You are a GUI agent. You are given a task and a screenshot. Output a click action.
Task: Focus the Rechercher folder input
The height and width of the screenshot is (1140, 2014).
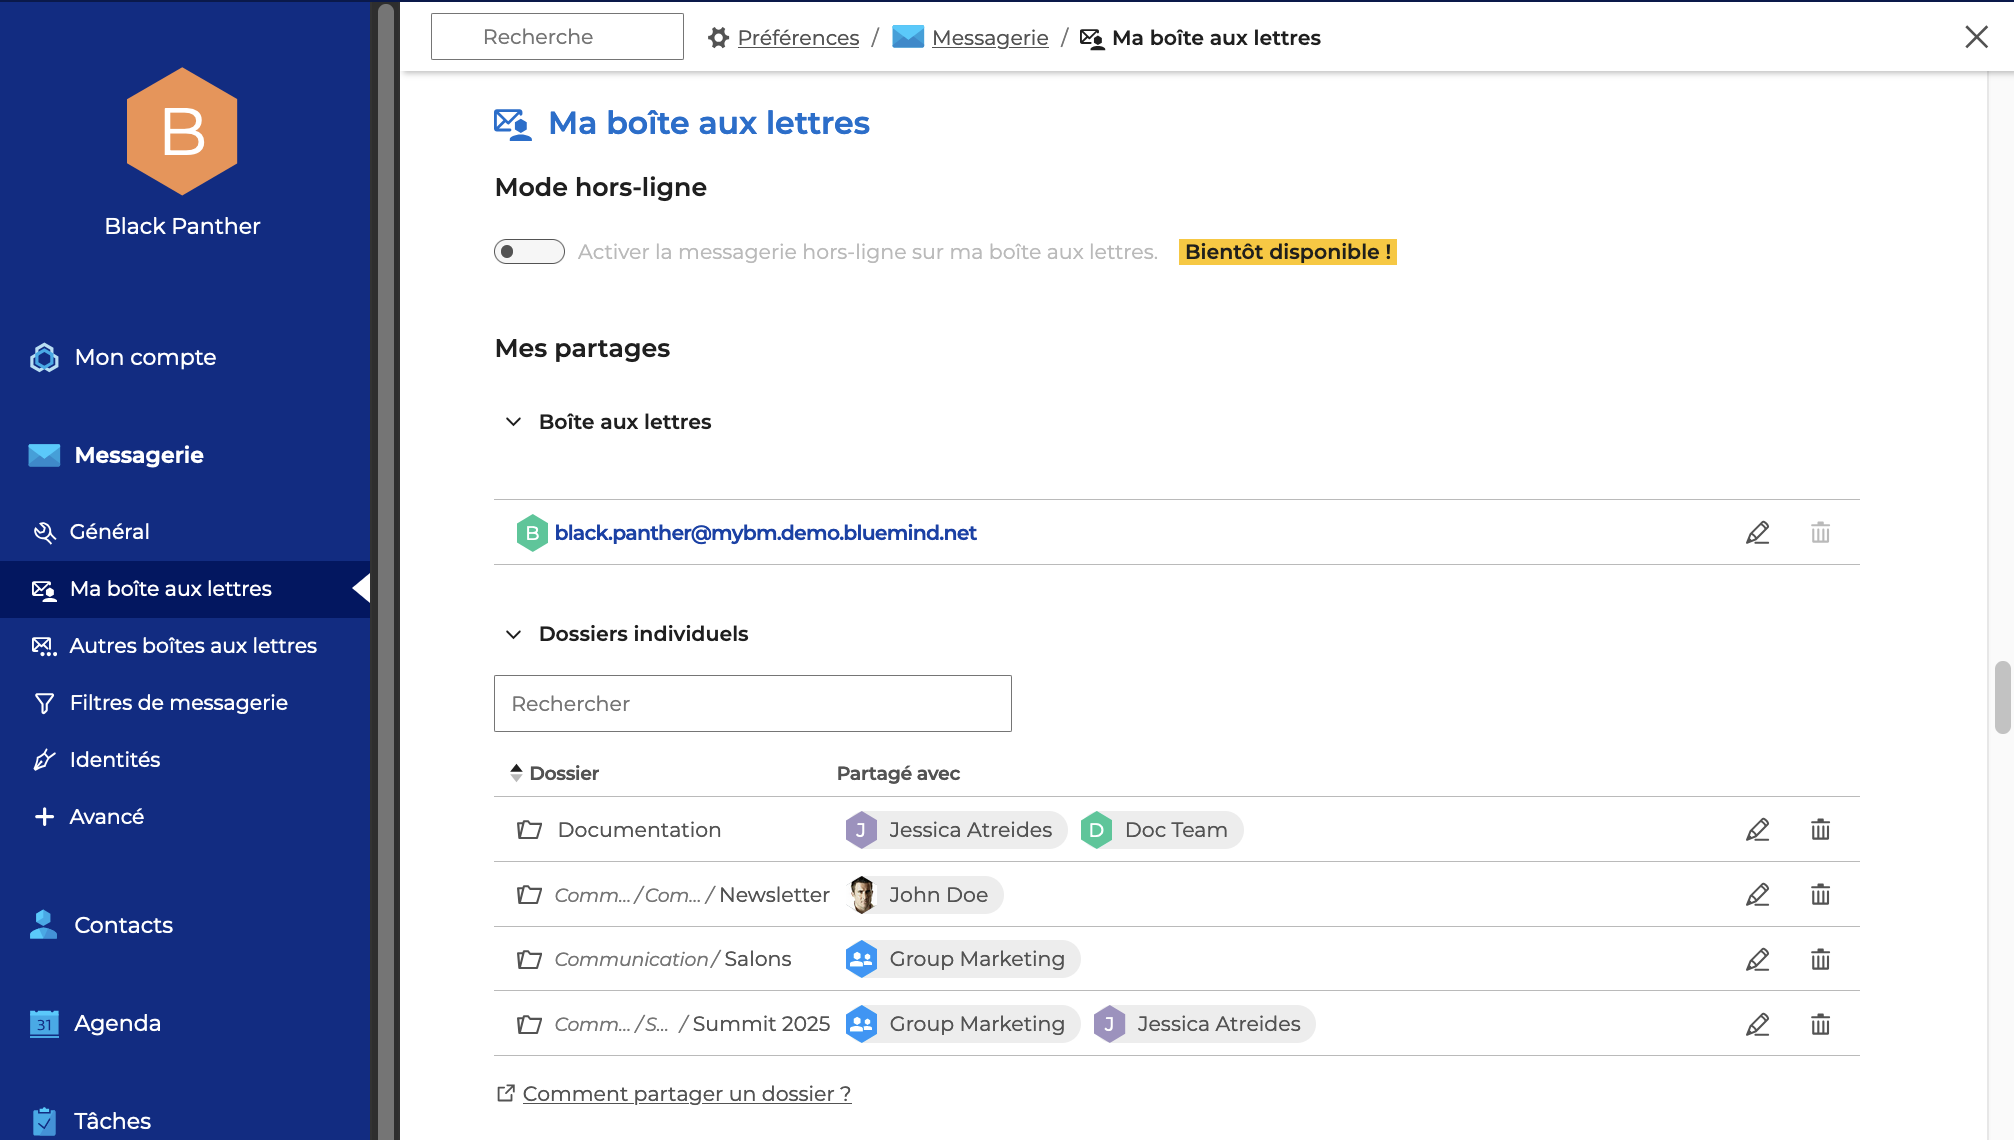click(x=752, y=704)
